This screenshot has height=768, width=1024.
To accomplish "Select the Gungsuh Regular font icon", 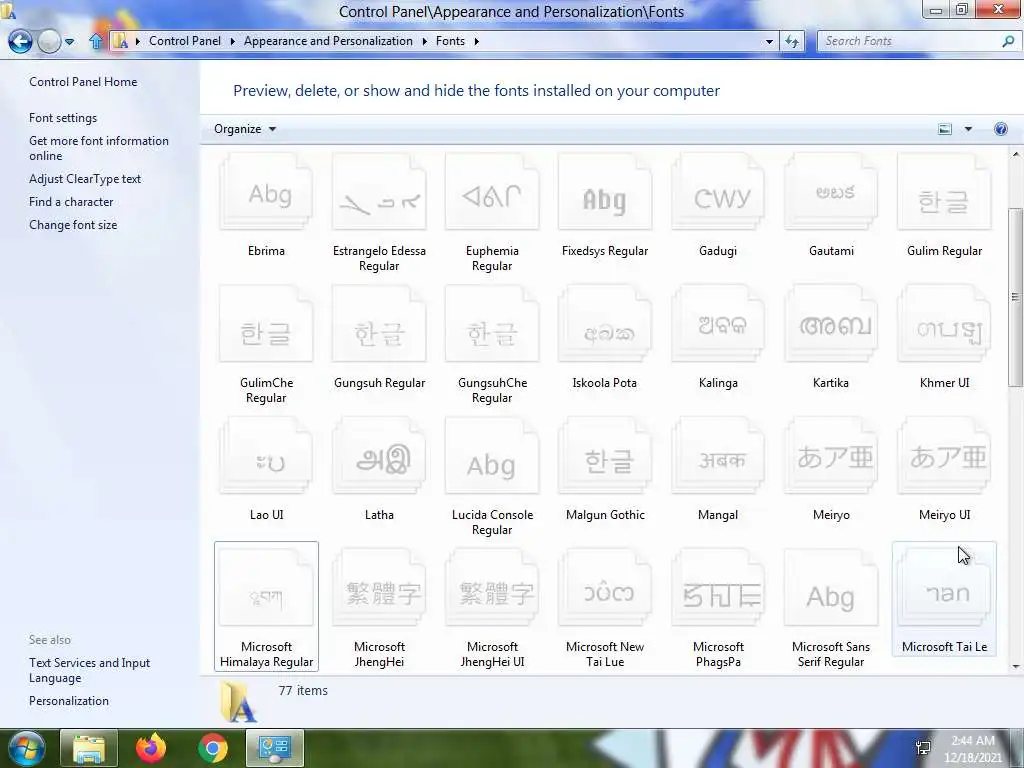I will click(x=379, y=324).
